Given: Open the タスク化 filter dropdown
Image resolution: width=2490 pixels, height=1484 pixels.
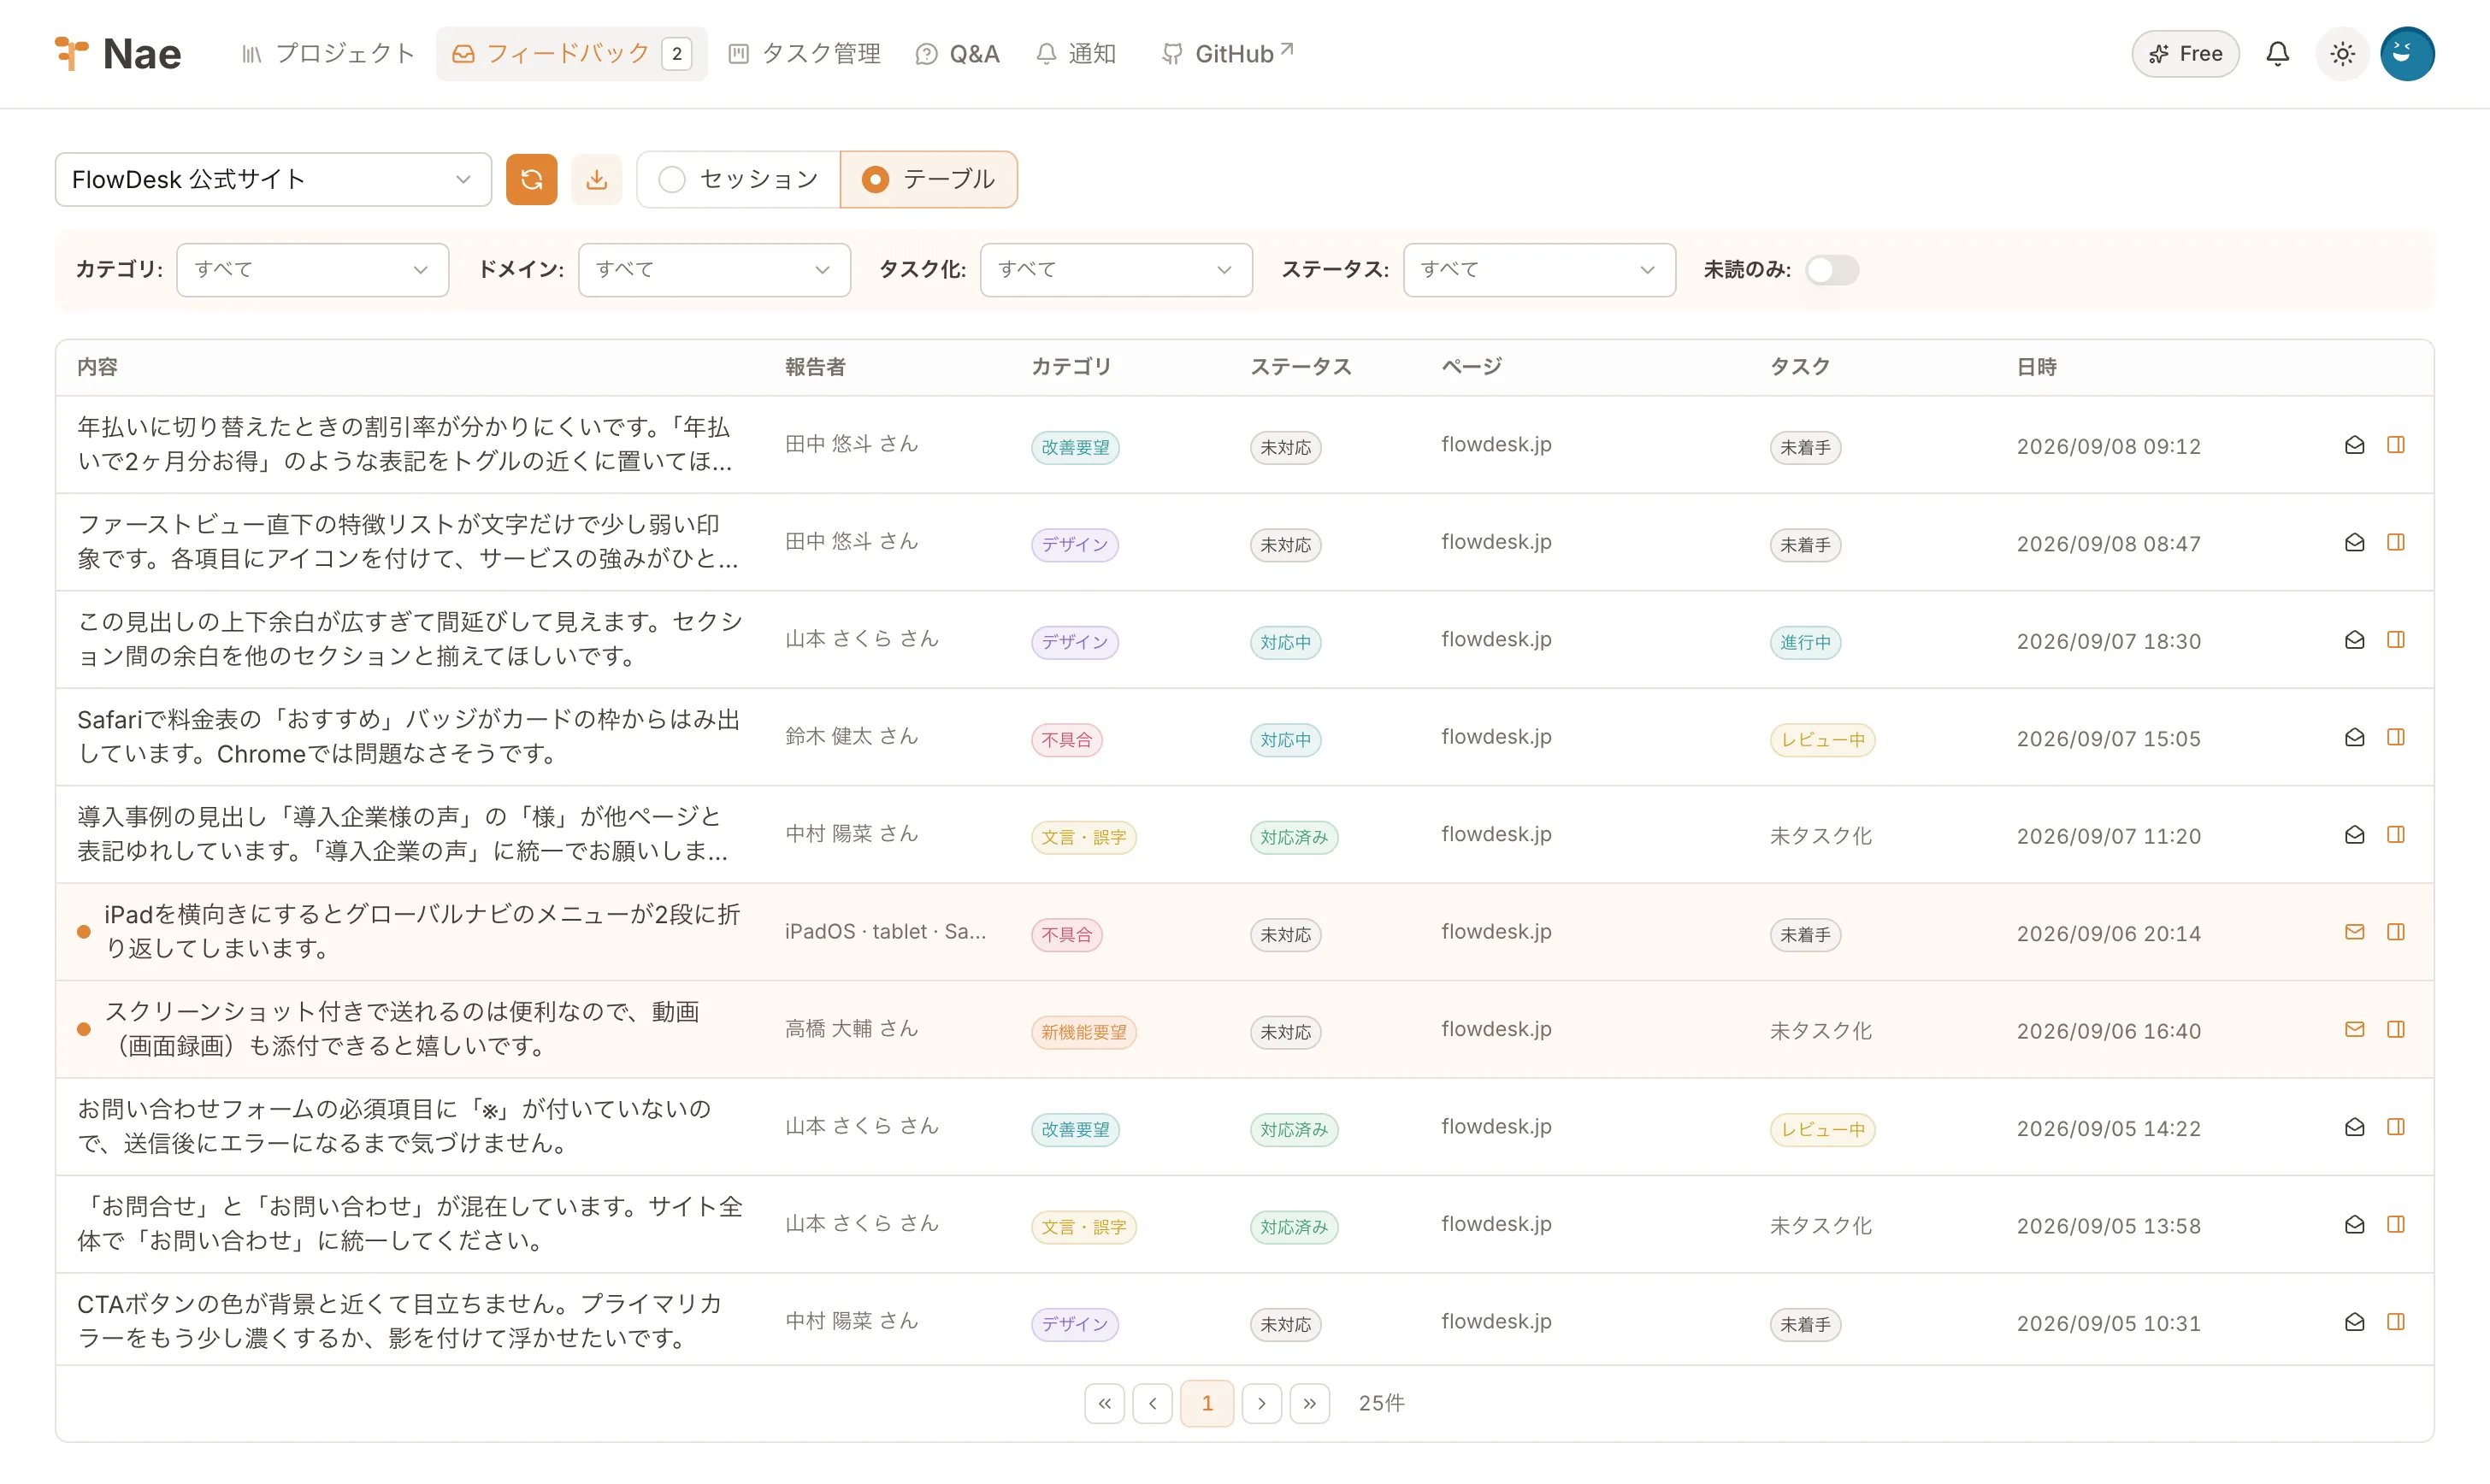Looking at the screenshot, I should (1116, 270).
